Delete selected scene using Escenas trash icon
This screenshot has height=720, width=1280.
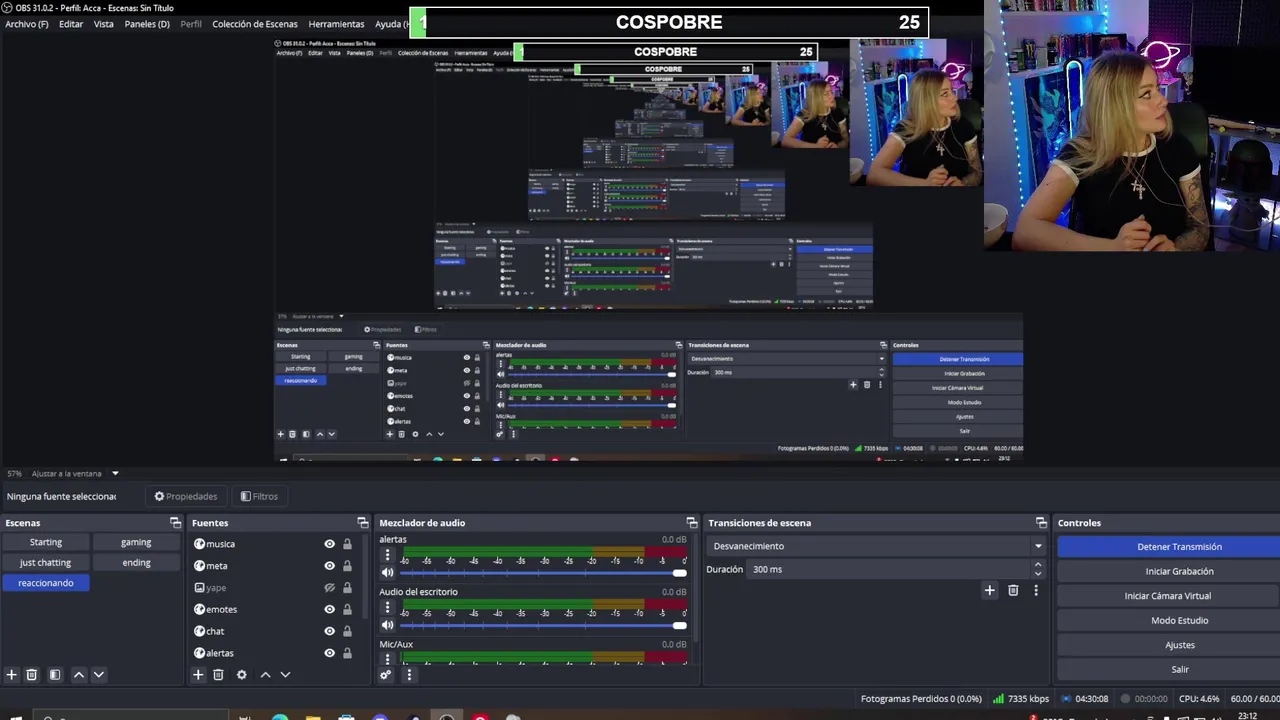32,675
